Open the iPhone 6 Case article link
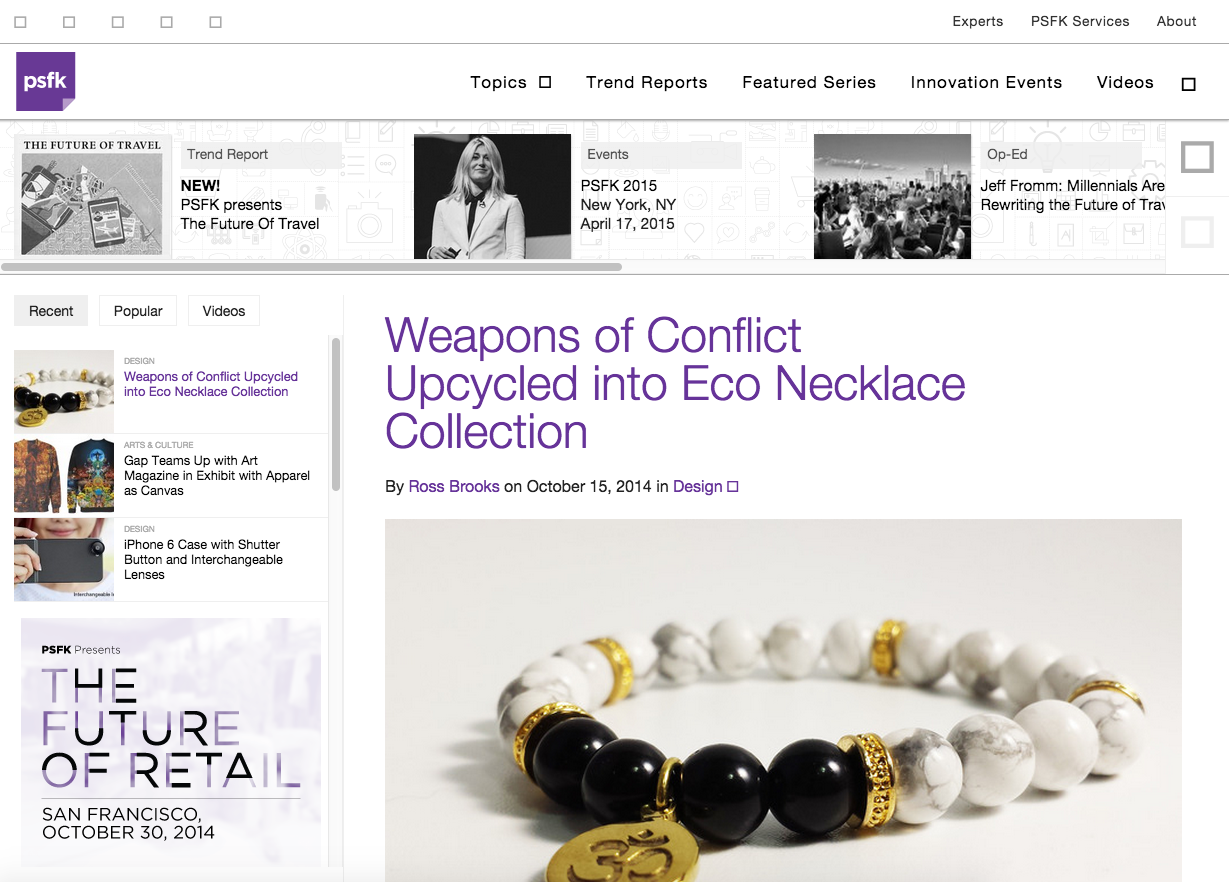This screenshot has width=1229, height=882. coord(203,560)
